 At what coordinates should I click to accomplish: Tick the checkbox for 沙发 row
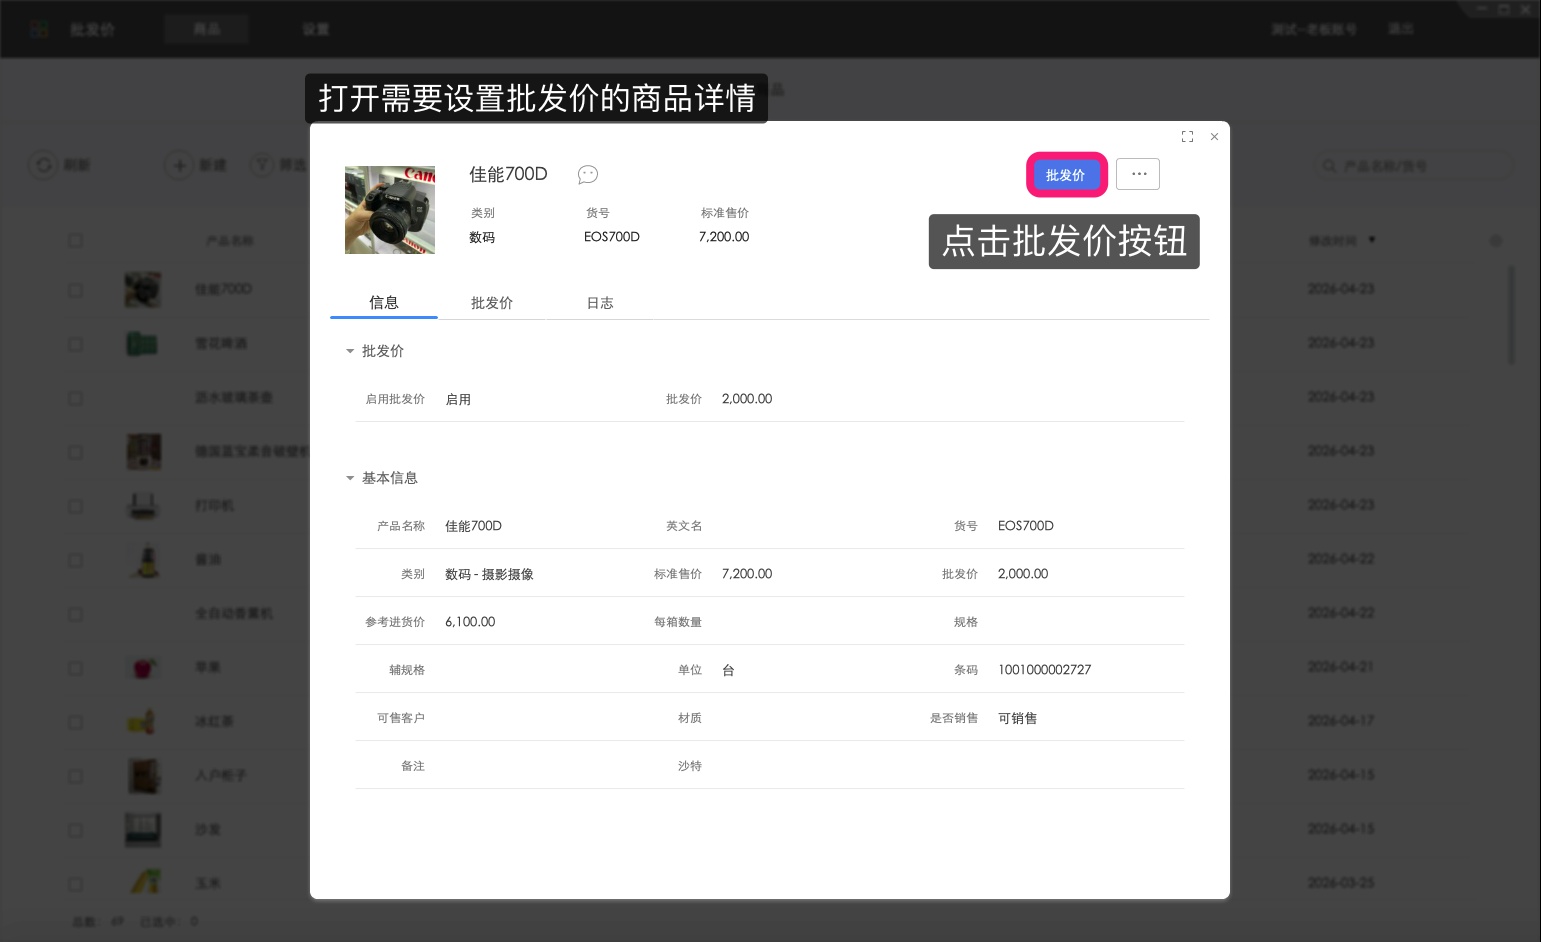click(x=75, y=830)
